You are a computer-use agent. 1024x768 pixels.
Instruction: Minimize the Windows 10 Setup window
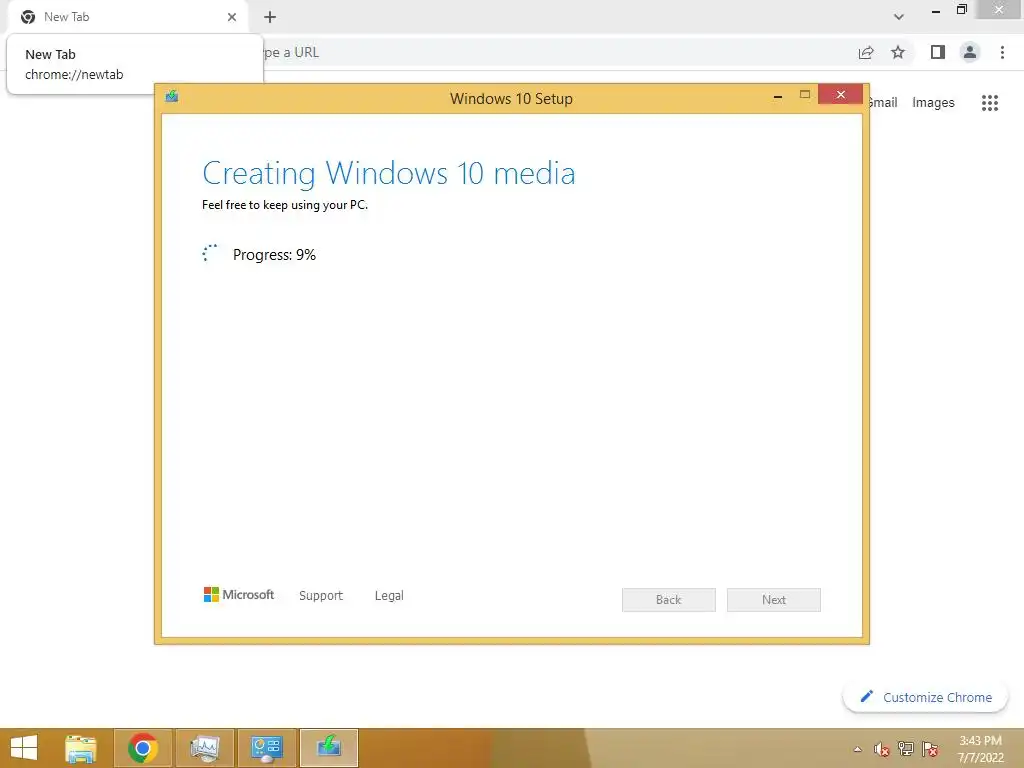click(x=778, y=97)
